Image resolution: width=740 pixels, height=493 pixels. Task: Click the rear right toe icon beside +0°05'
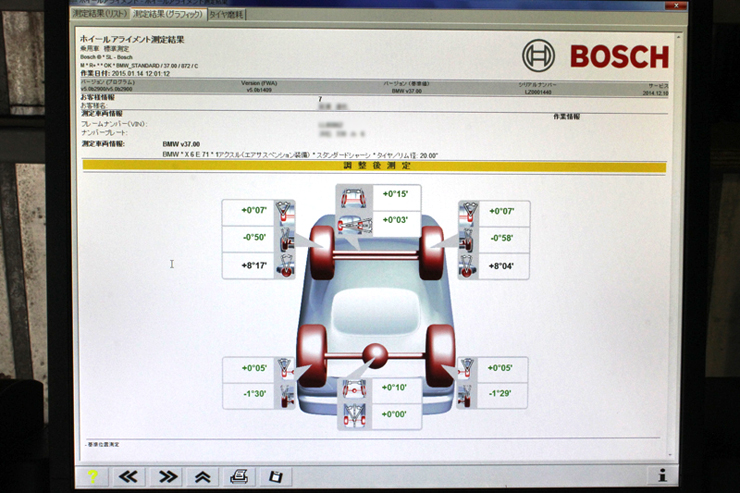(466, 368)
